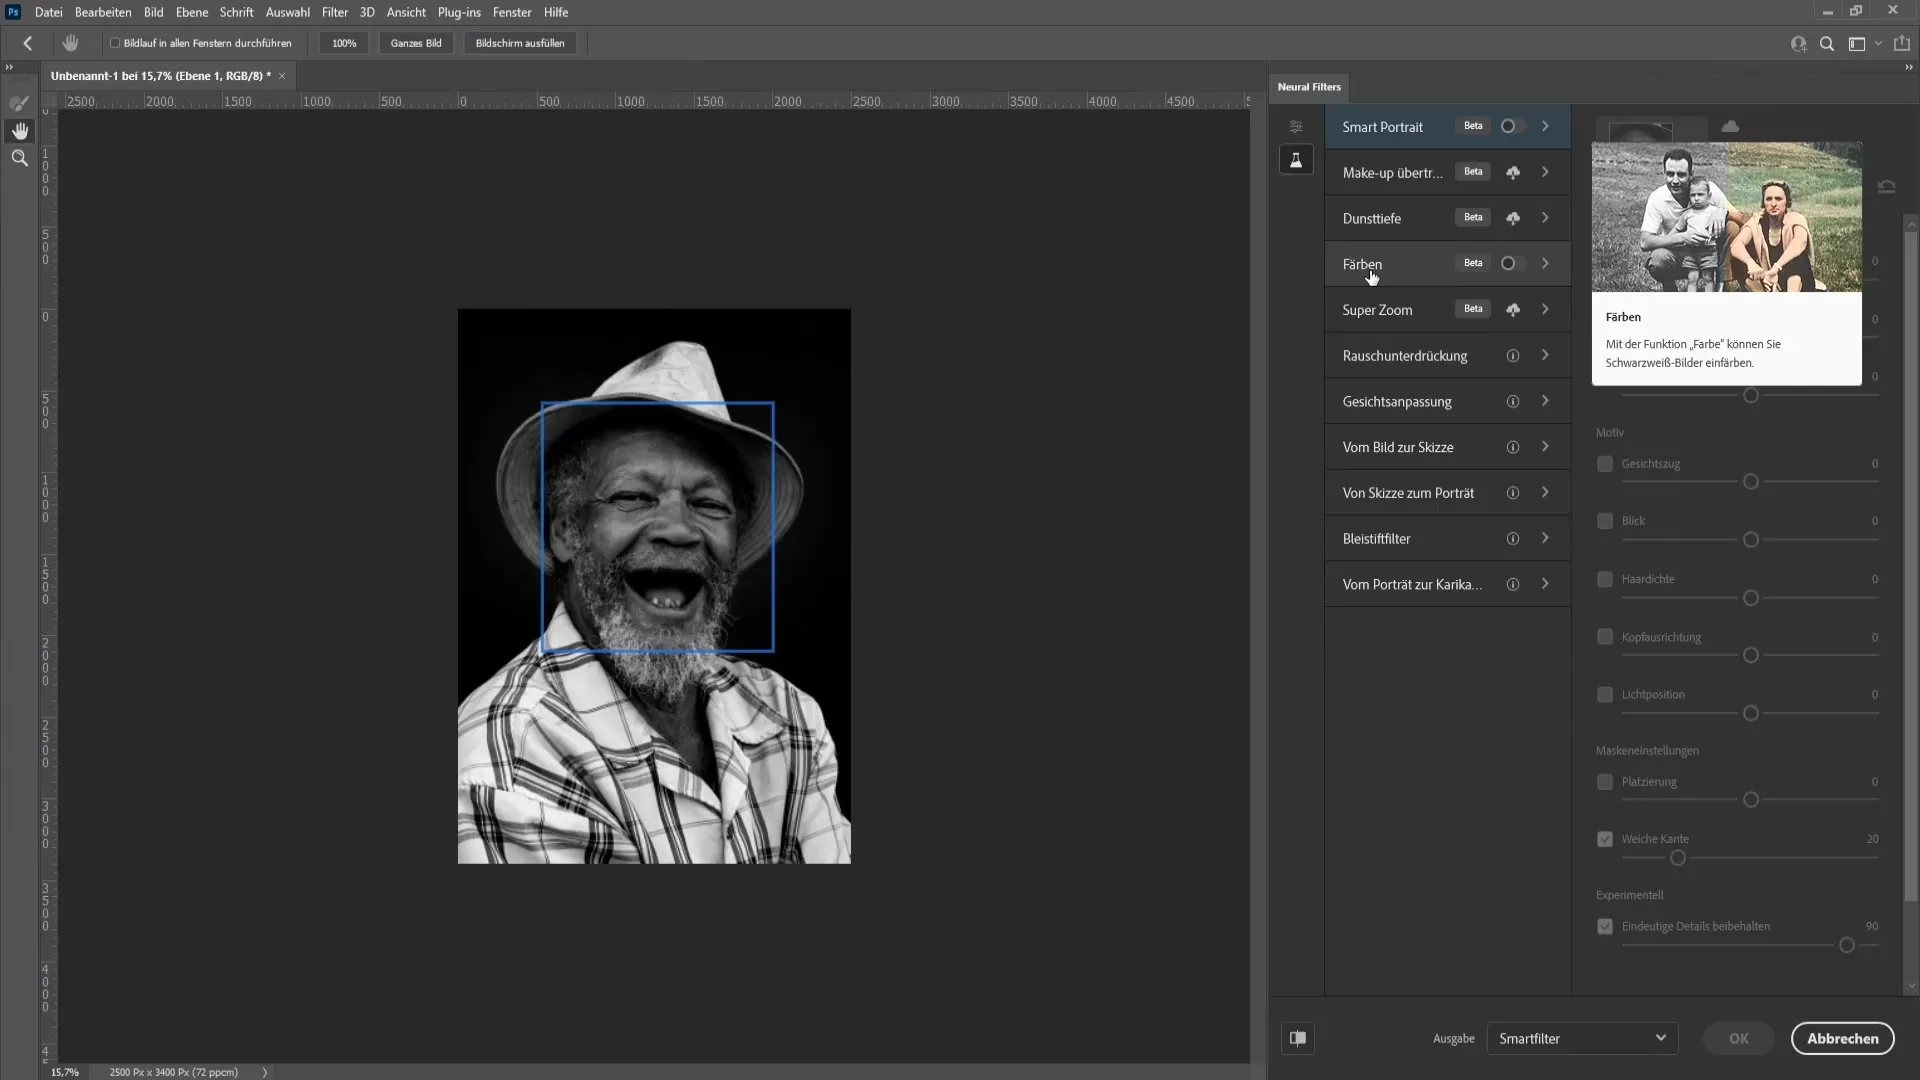Show info for Vom Bild zur Skizze
This screenshot has height=1080, width=1920.
click(x=1513, y=447)
